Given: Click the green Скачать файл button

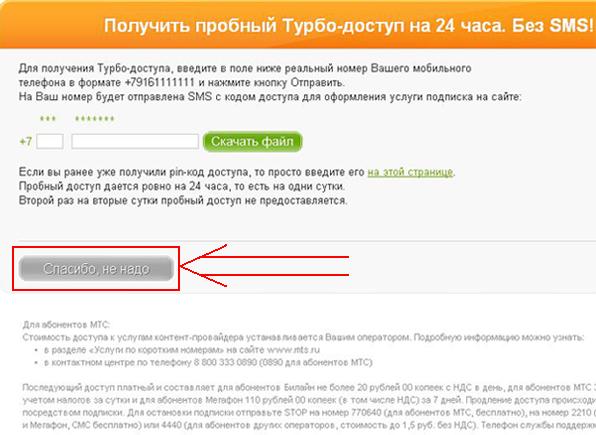Looking at the screenshot, I should [x=252, y=142].
